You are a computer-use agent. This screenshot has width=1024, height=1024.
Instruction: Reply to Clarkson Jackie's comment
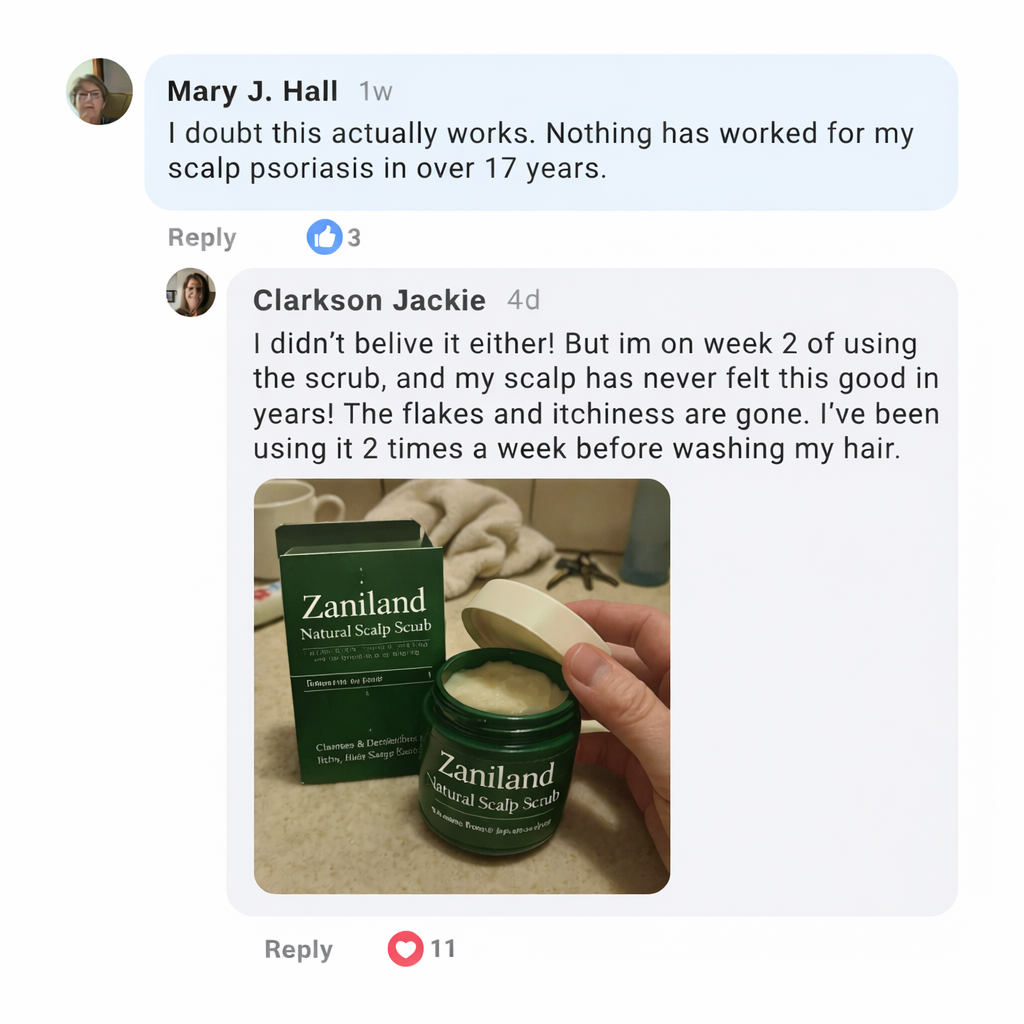pyautogui.click(x=298, y=950)
